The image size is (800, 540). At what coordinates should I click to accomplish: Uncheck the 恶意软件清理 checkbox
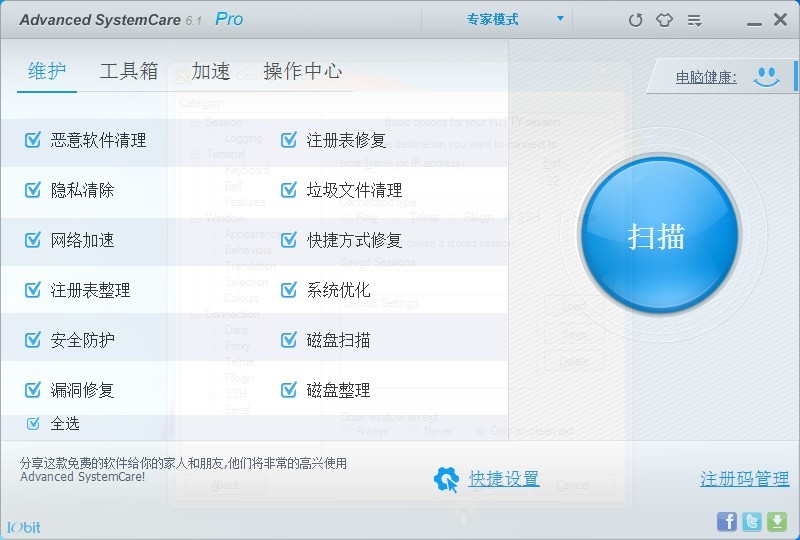click(x=33, y=140)
